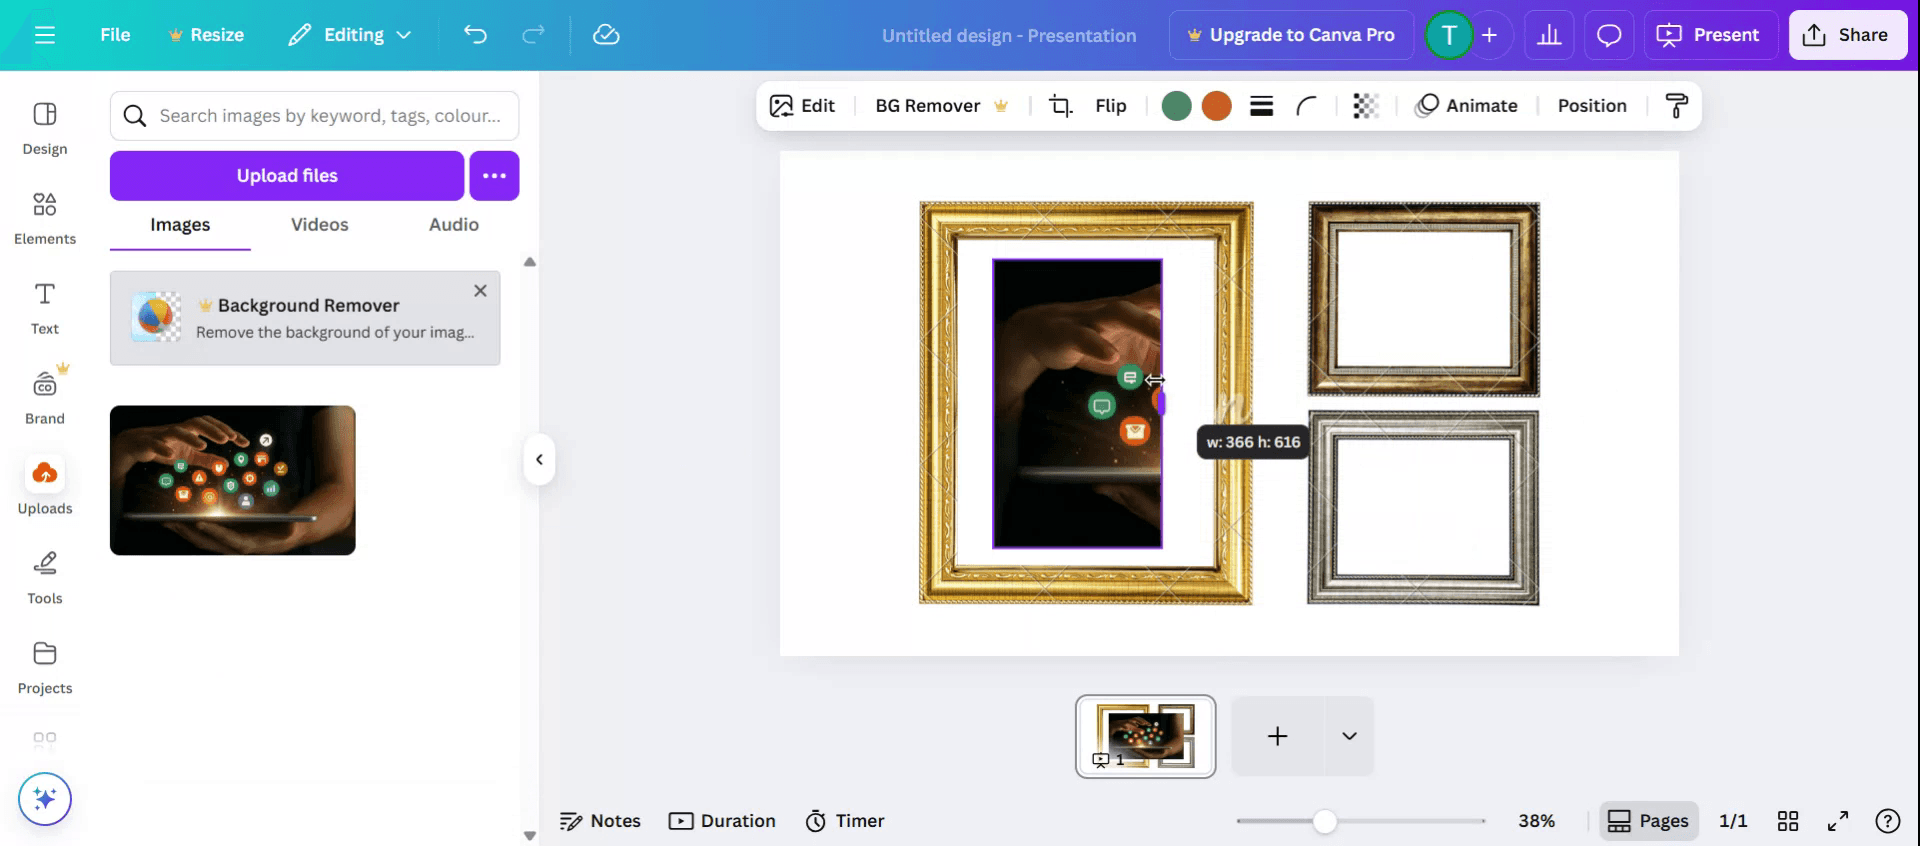
Task: Add a new page with plus
Action: pyautogui.click(x=1278, y=736)
